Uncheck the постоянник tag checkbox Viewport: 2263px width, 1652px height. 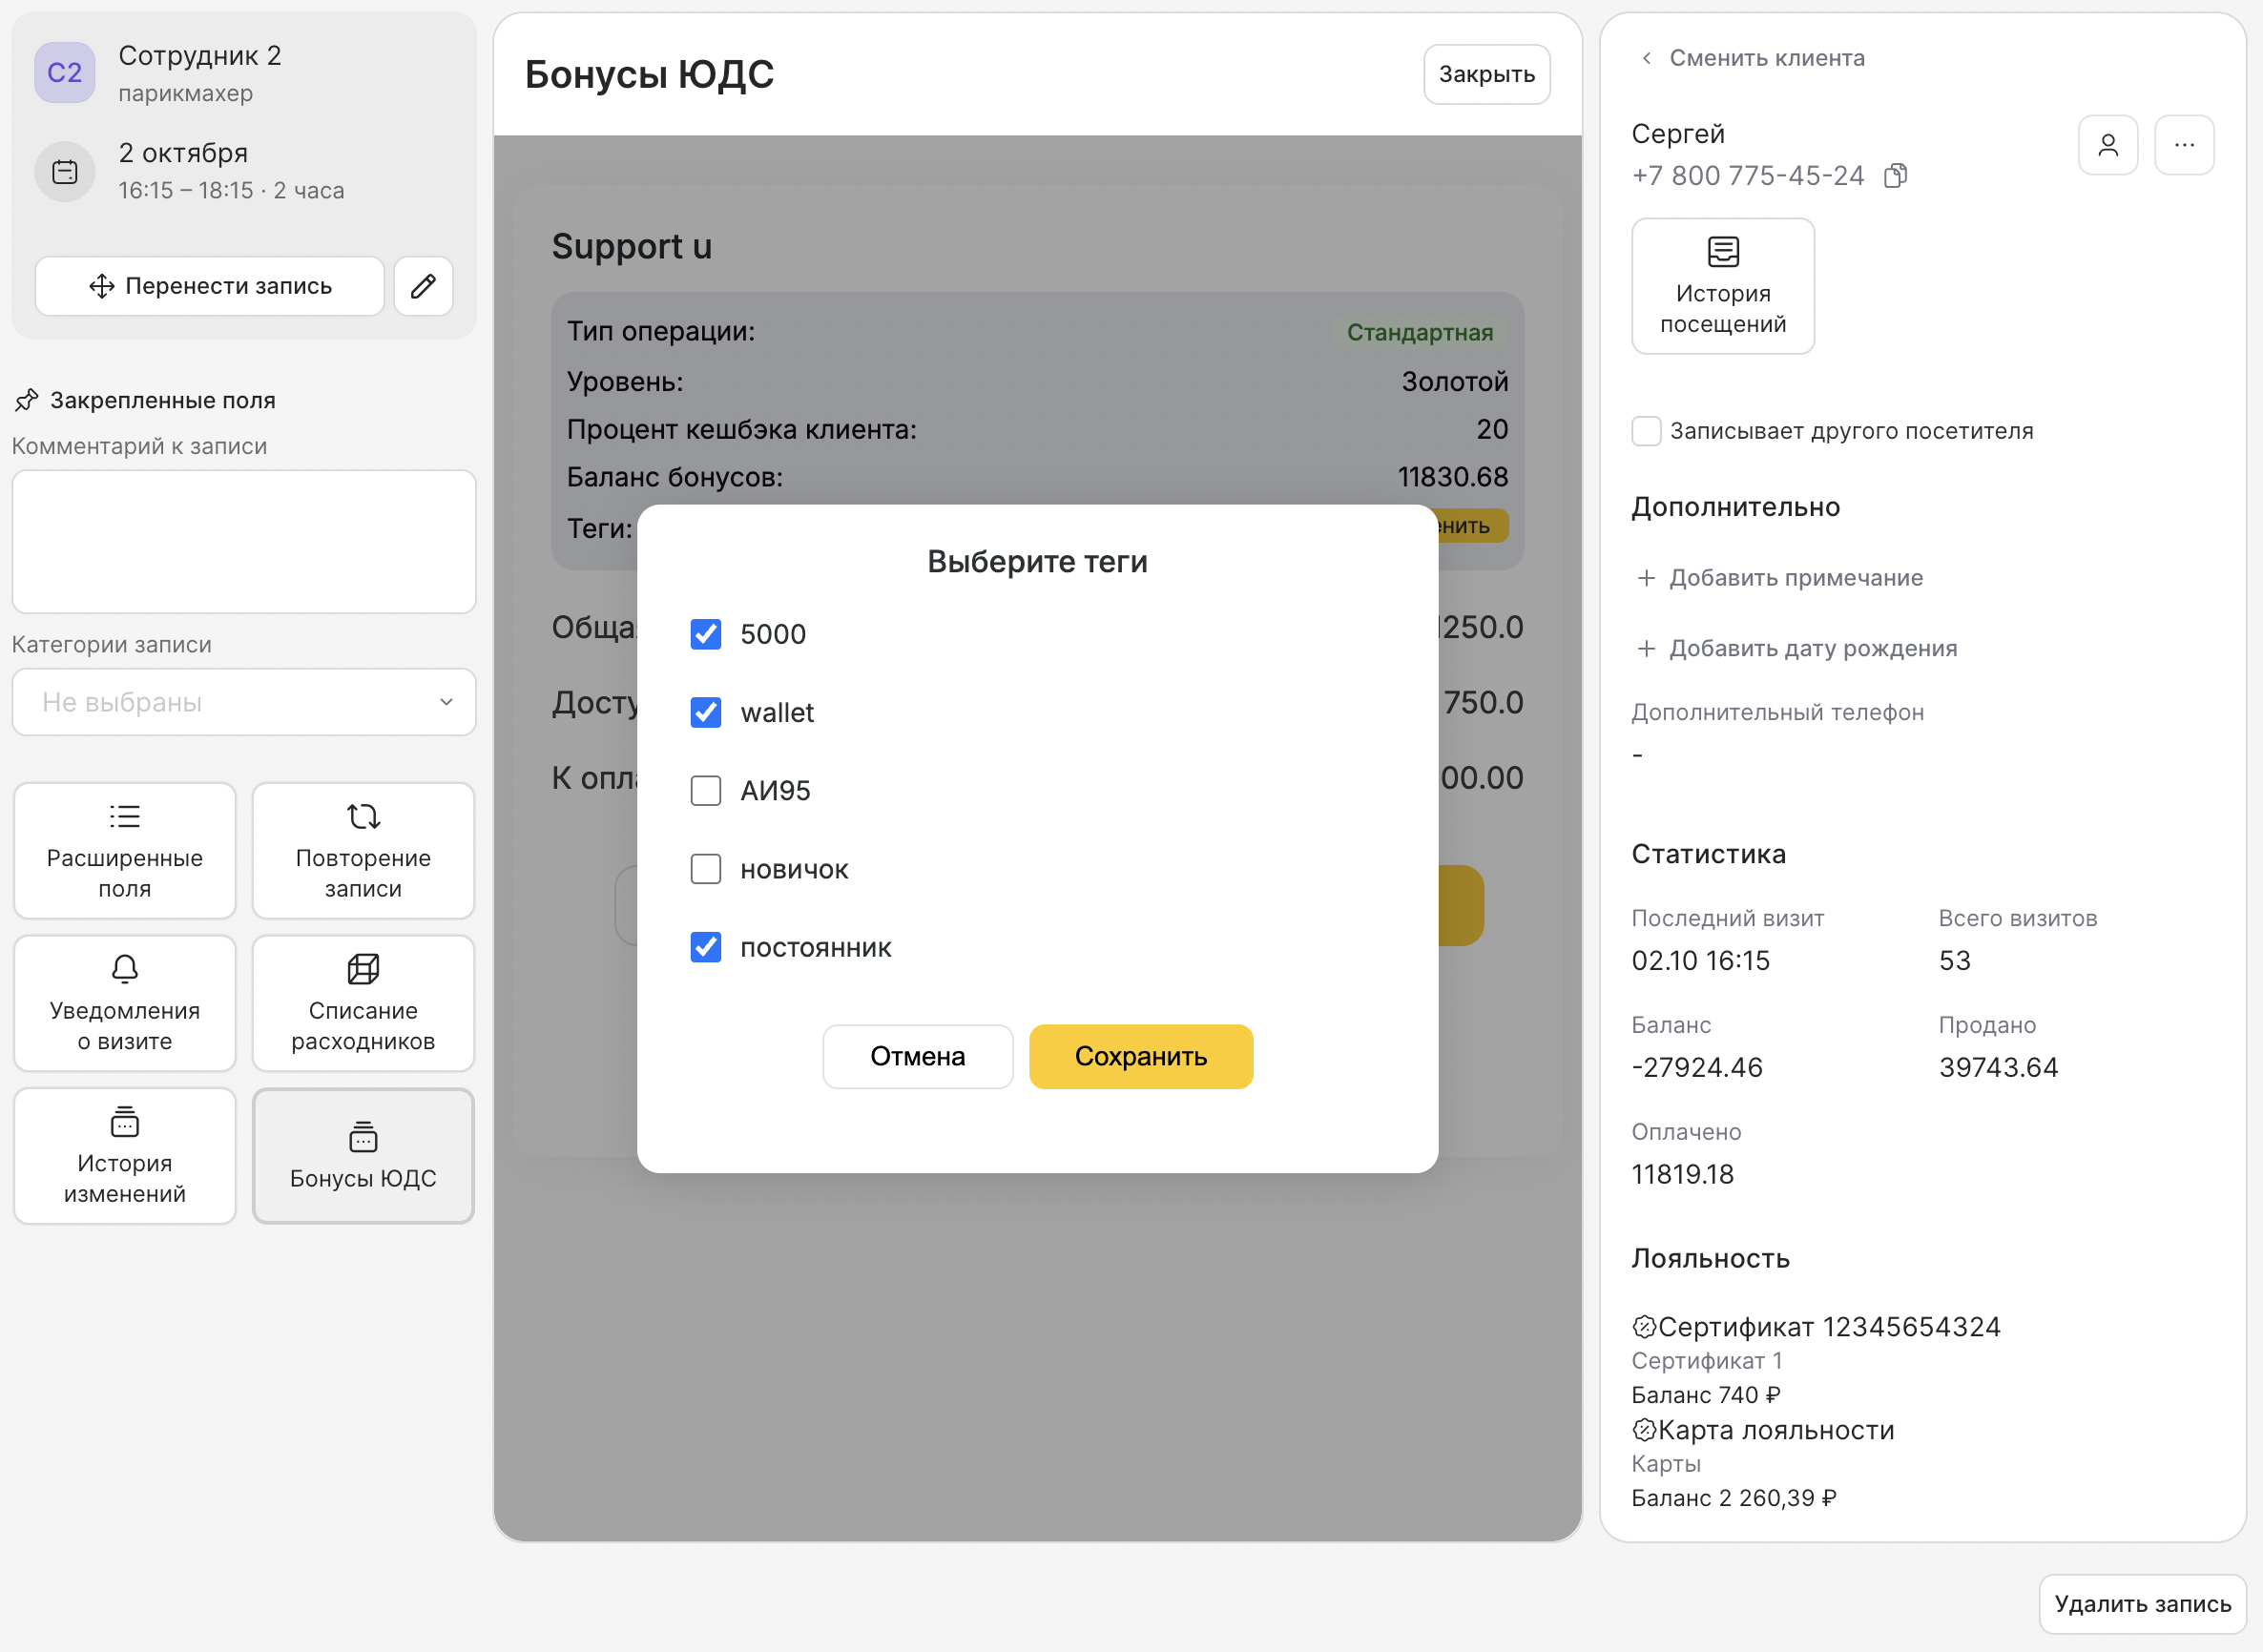706,947
